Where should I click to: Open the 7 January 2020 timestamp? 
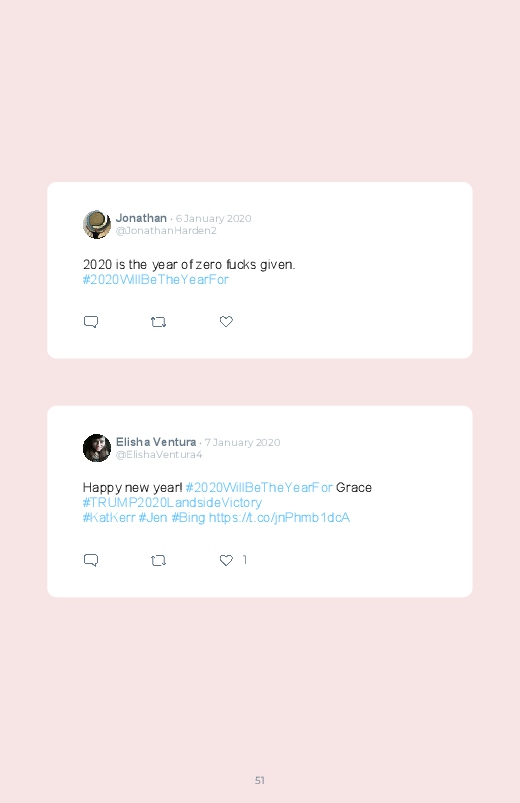pyautogui.click(x=242, y=442)
